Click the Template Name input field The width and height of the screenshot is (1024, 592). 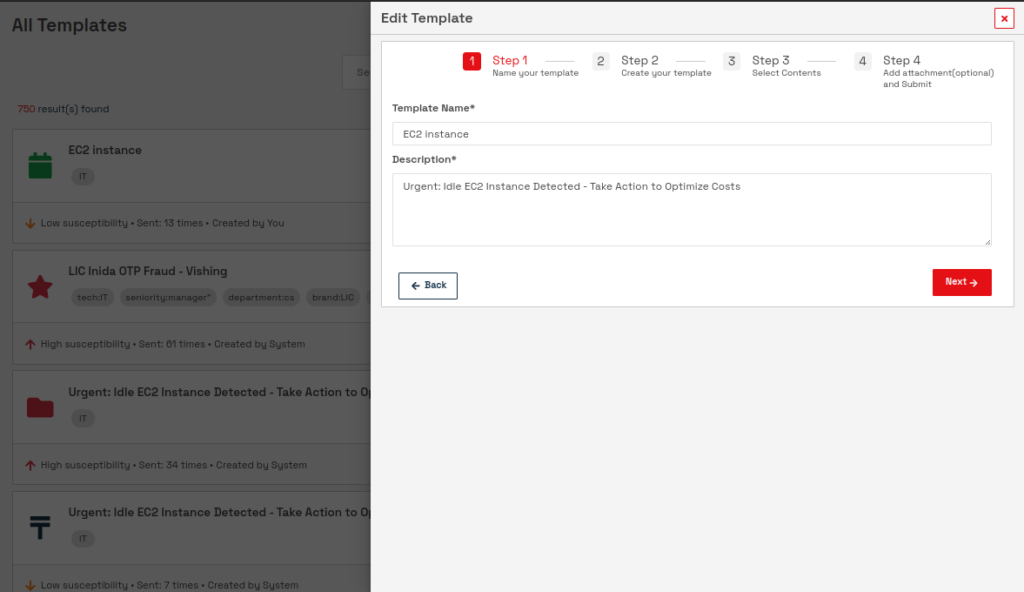[x=692, y=134]
